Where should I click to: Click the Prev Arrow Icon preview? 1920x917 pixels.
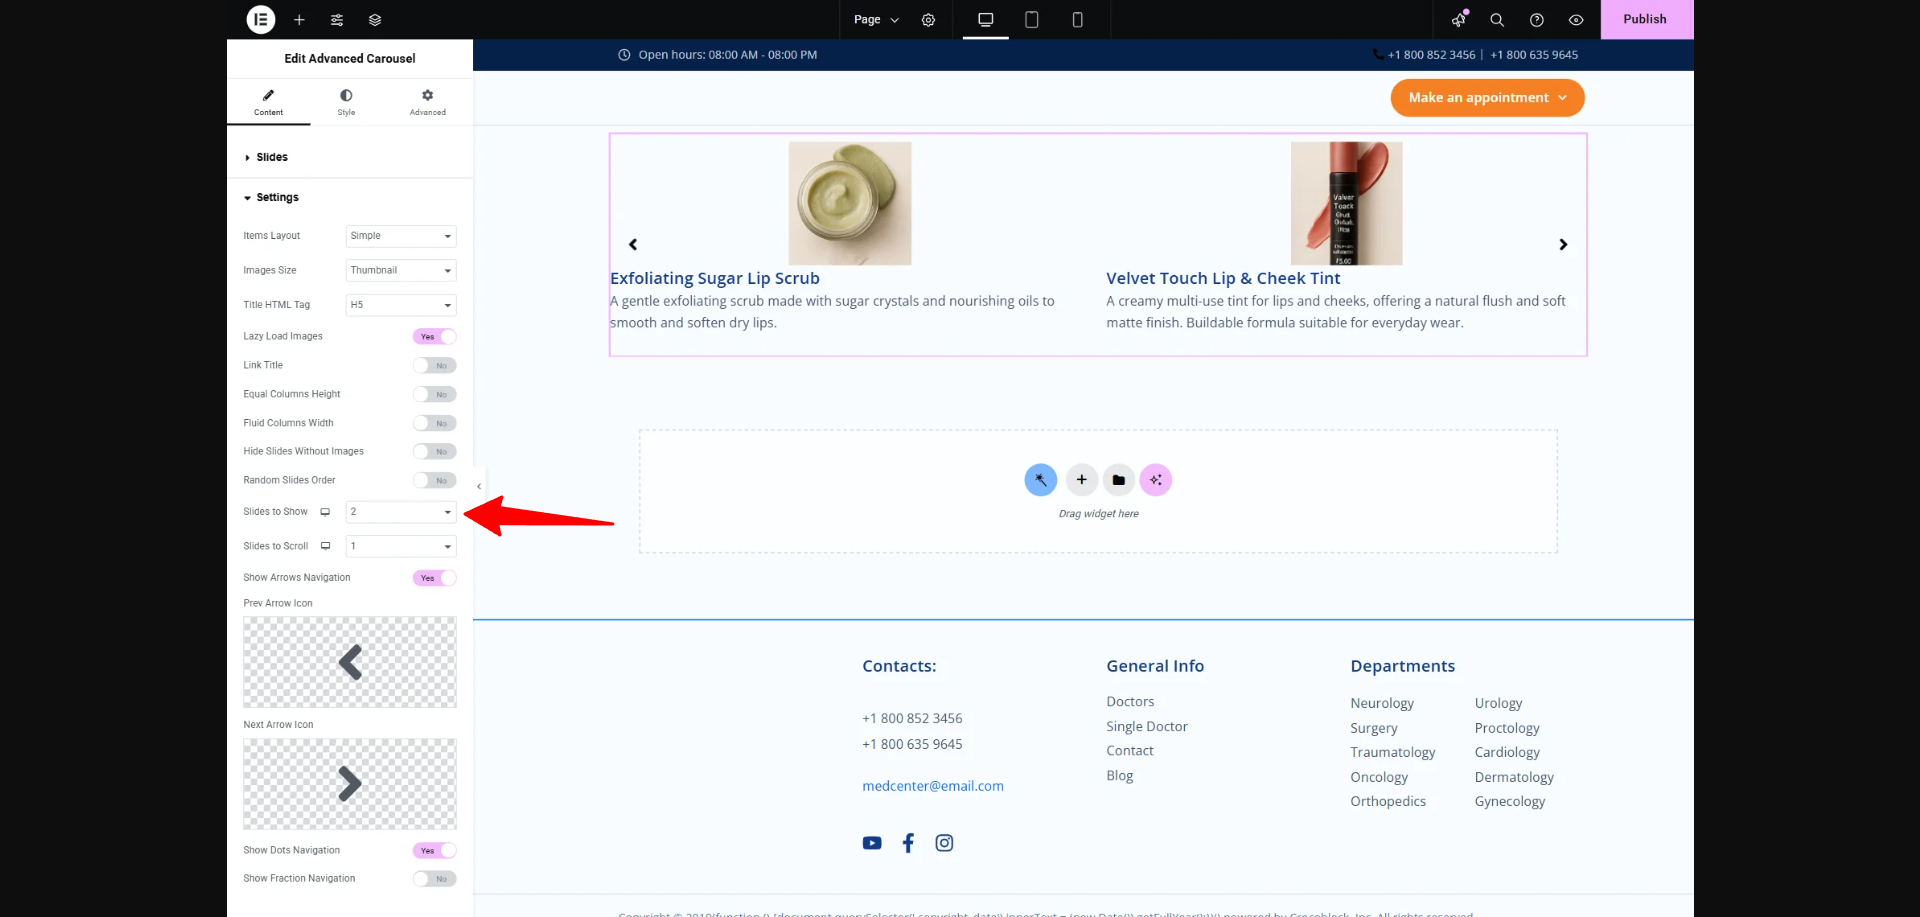point(349,662)
